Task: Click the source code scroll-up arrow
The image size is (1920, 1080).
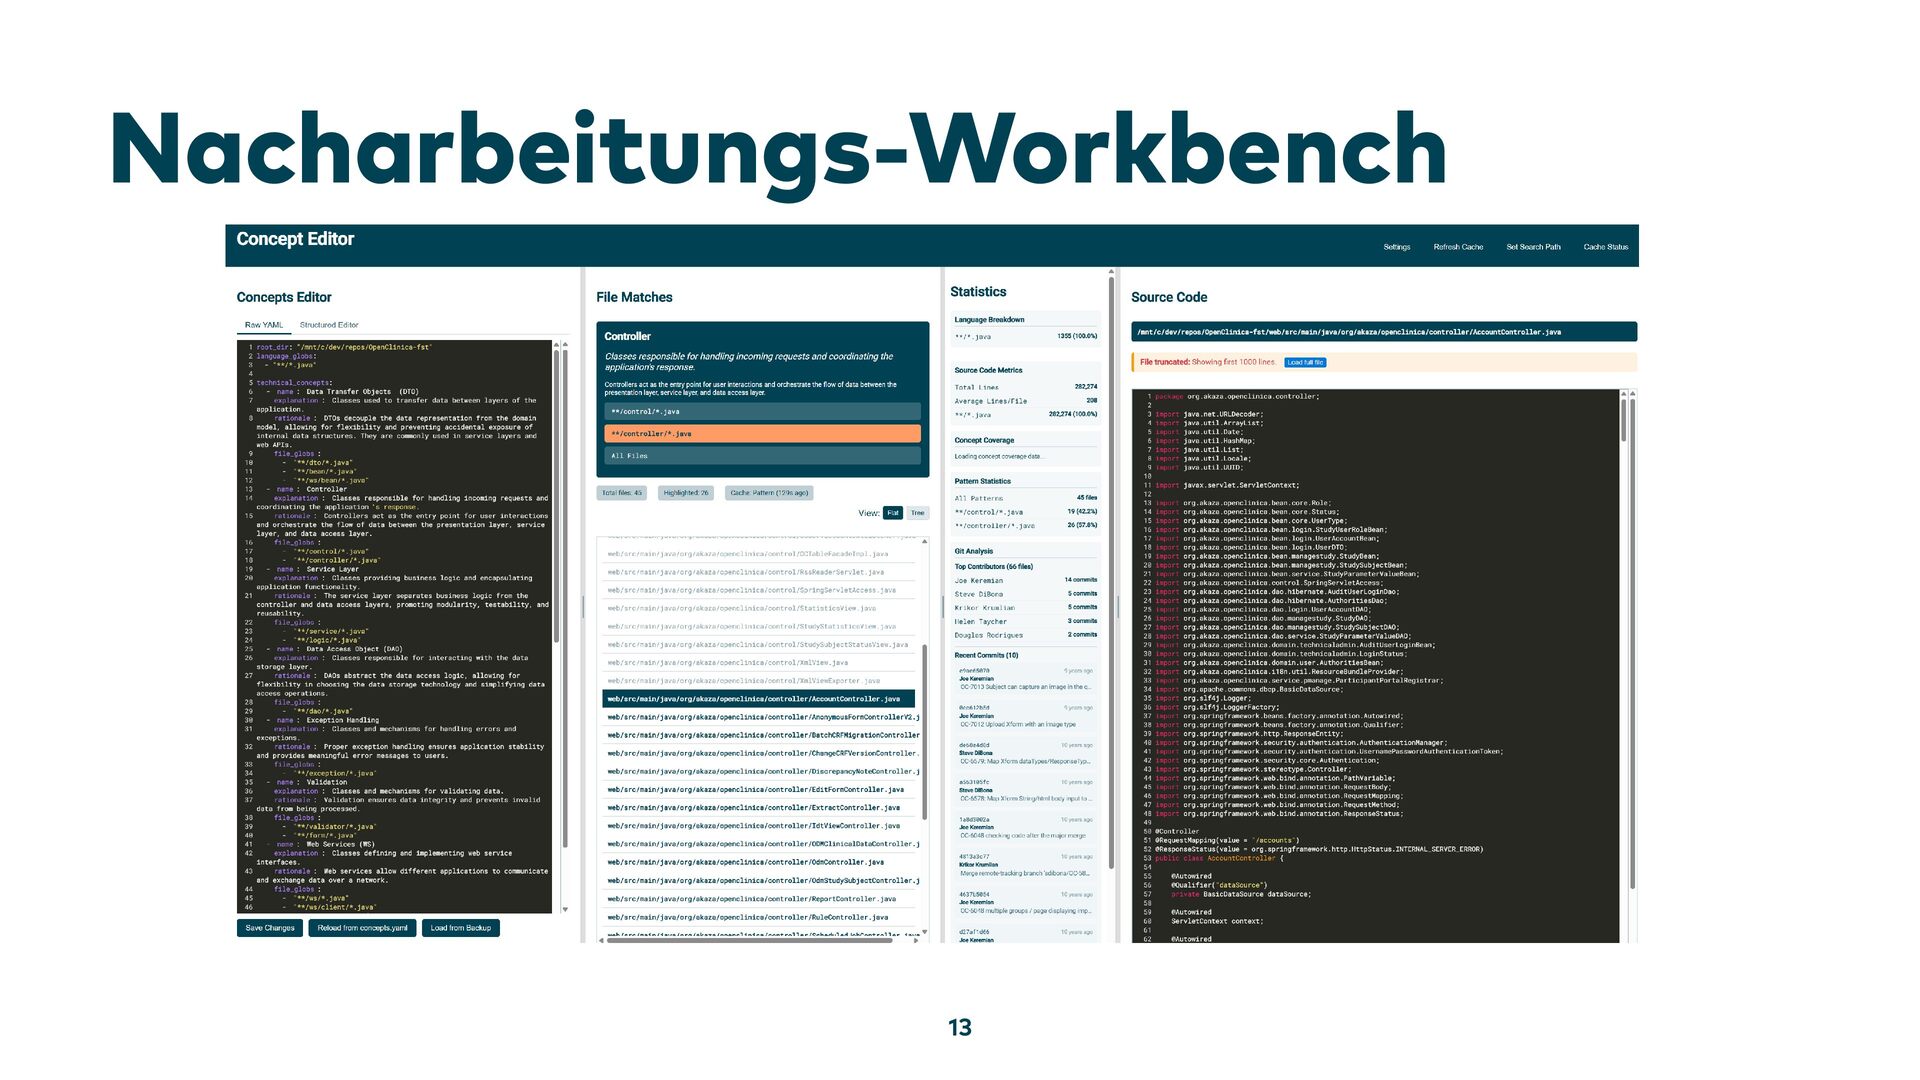Action: pos(1623,395)
